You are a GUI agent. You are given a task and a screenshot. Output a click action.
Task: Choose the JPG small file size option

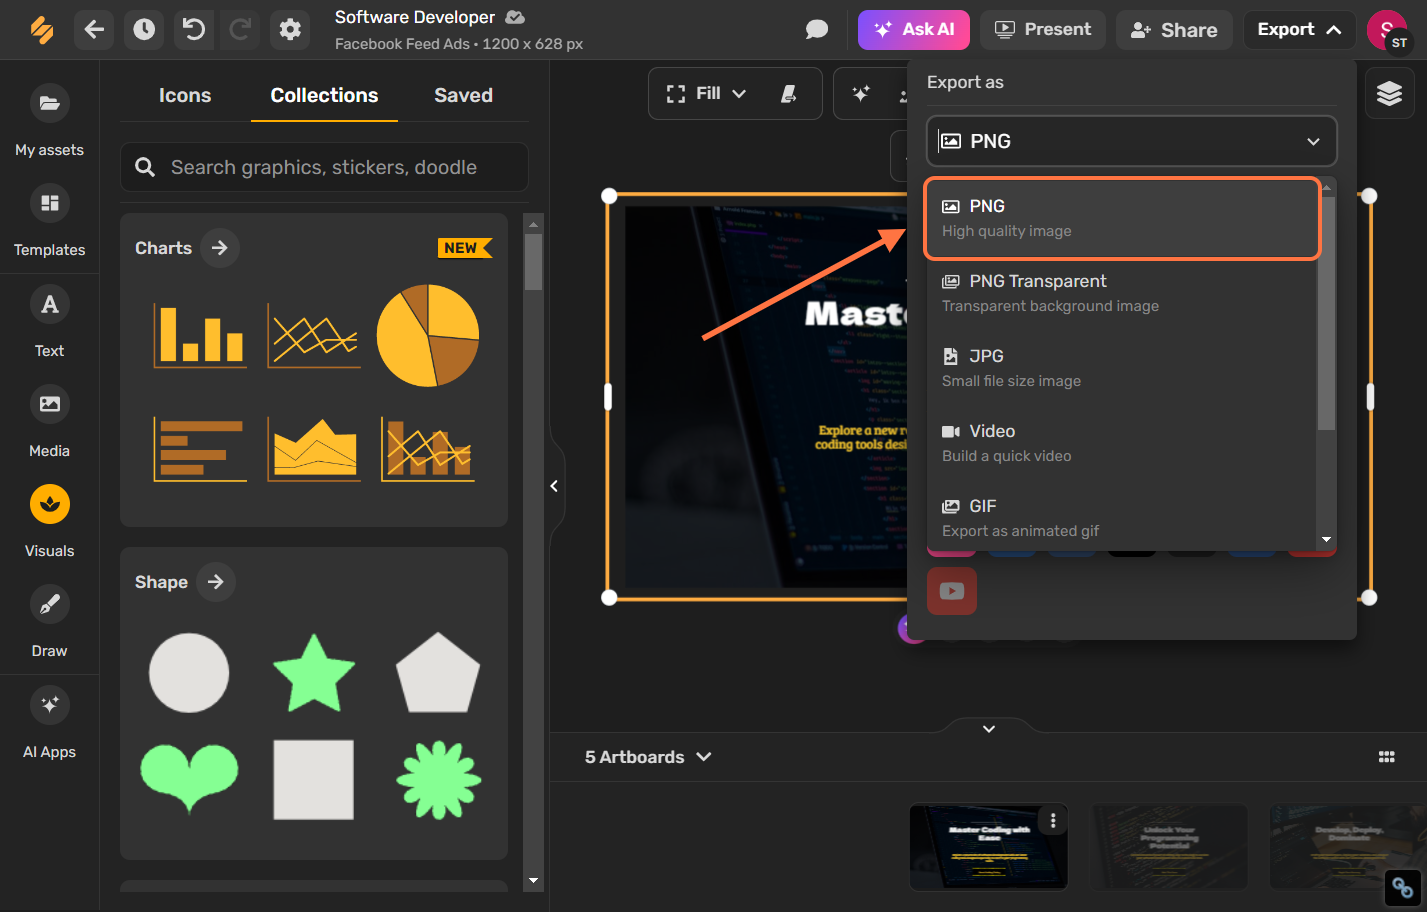tap(1122, 368)
